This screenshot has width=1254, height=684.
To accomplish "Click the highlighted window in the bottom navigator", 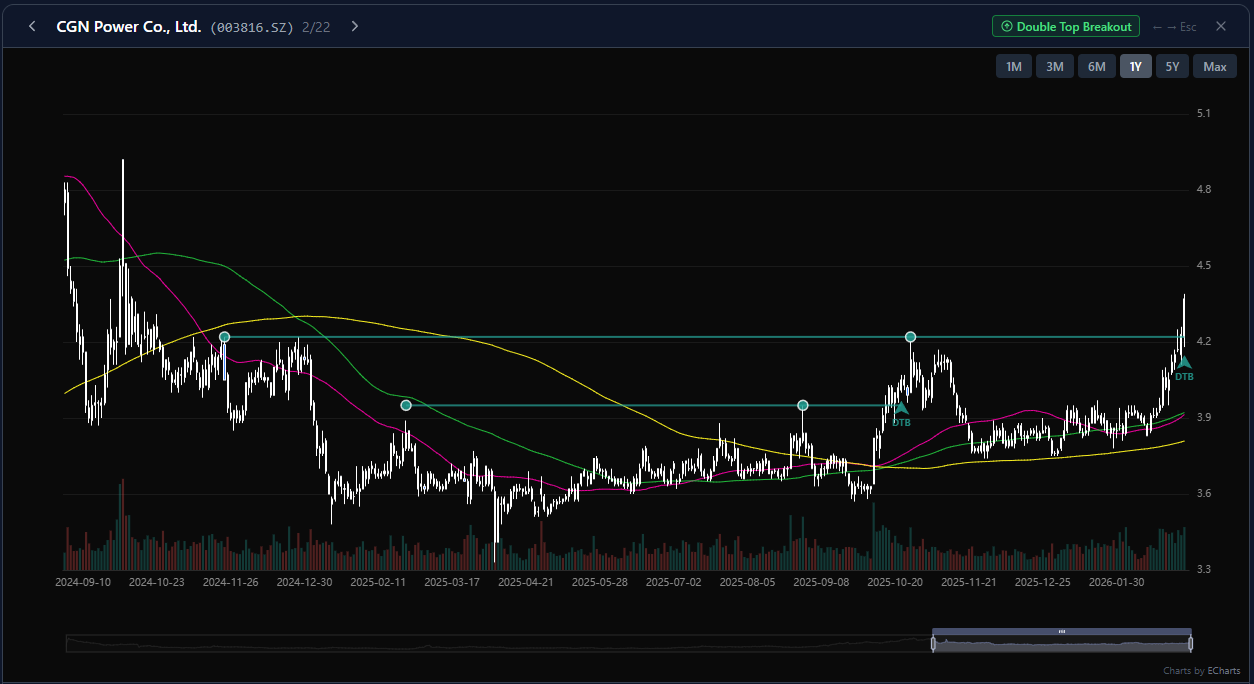I will [x=1062, y=644].
